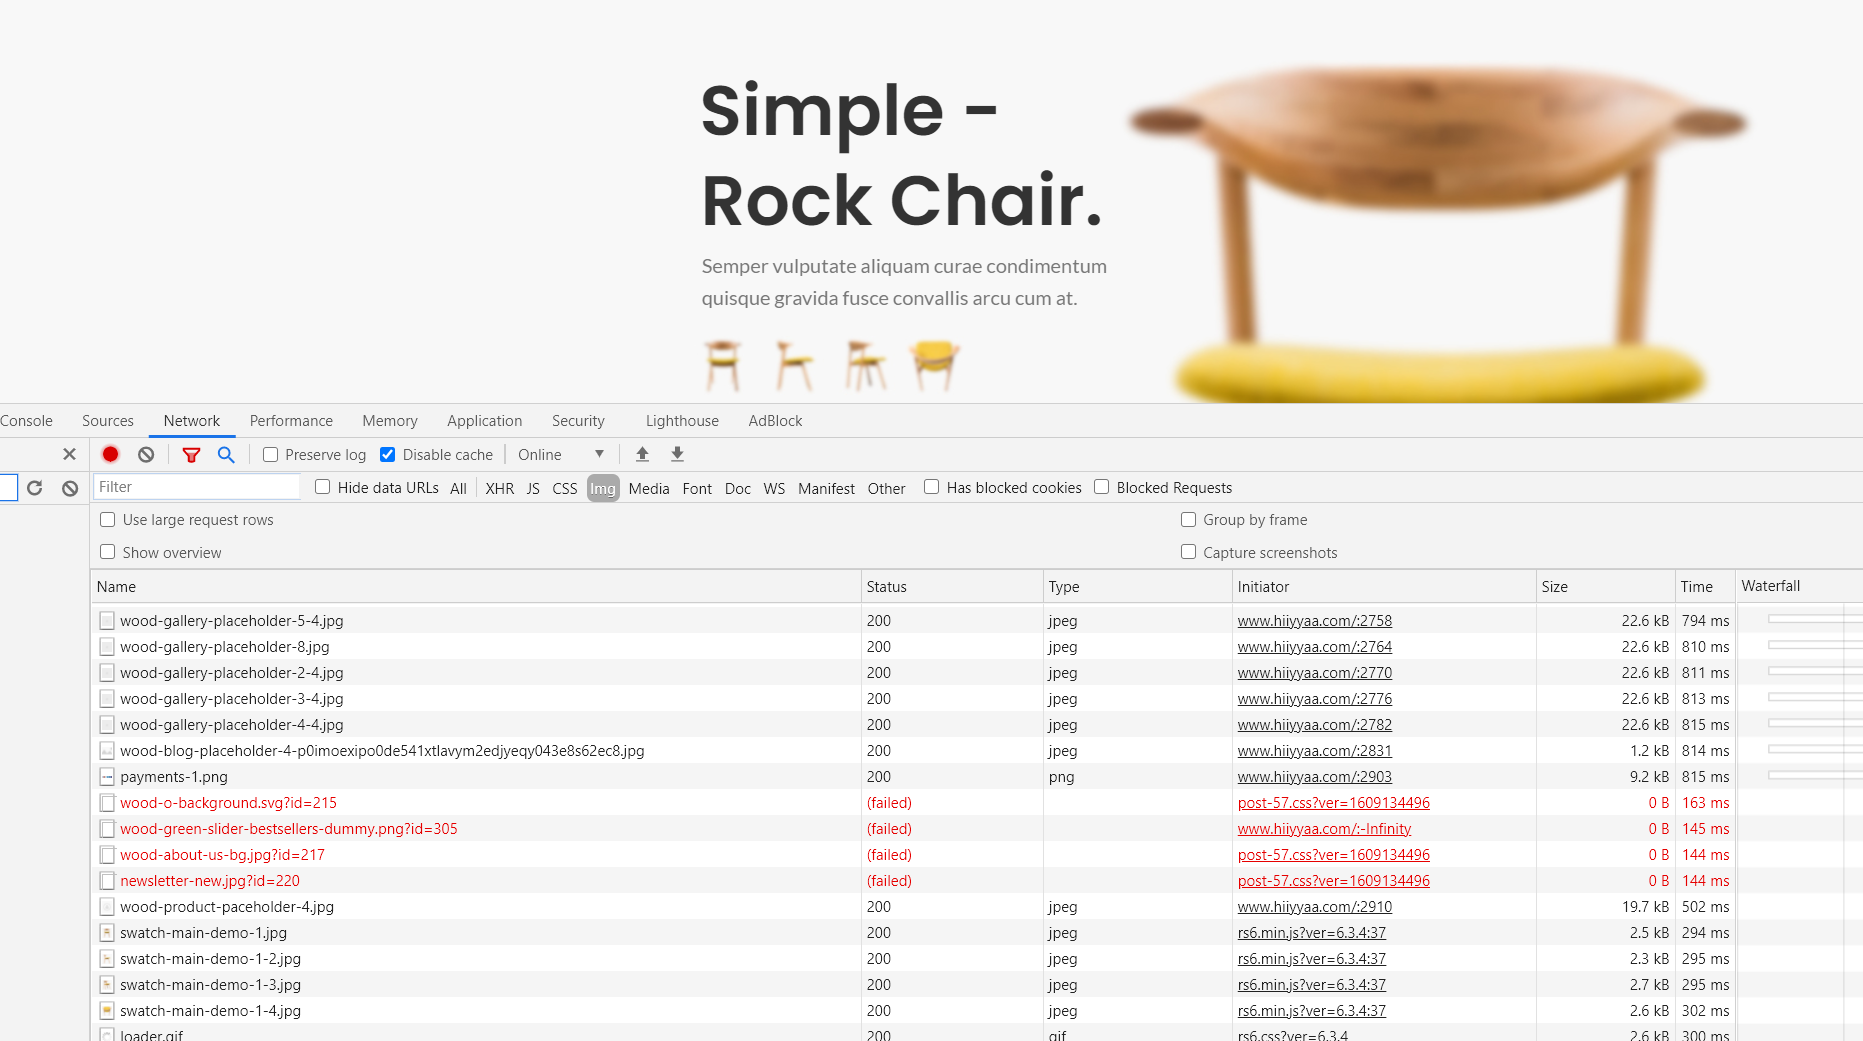
Task: Toggle the red filter funnel icon
Action: tap(191, 454)
